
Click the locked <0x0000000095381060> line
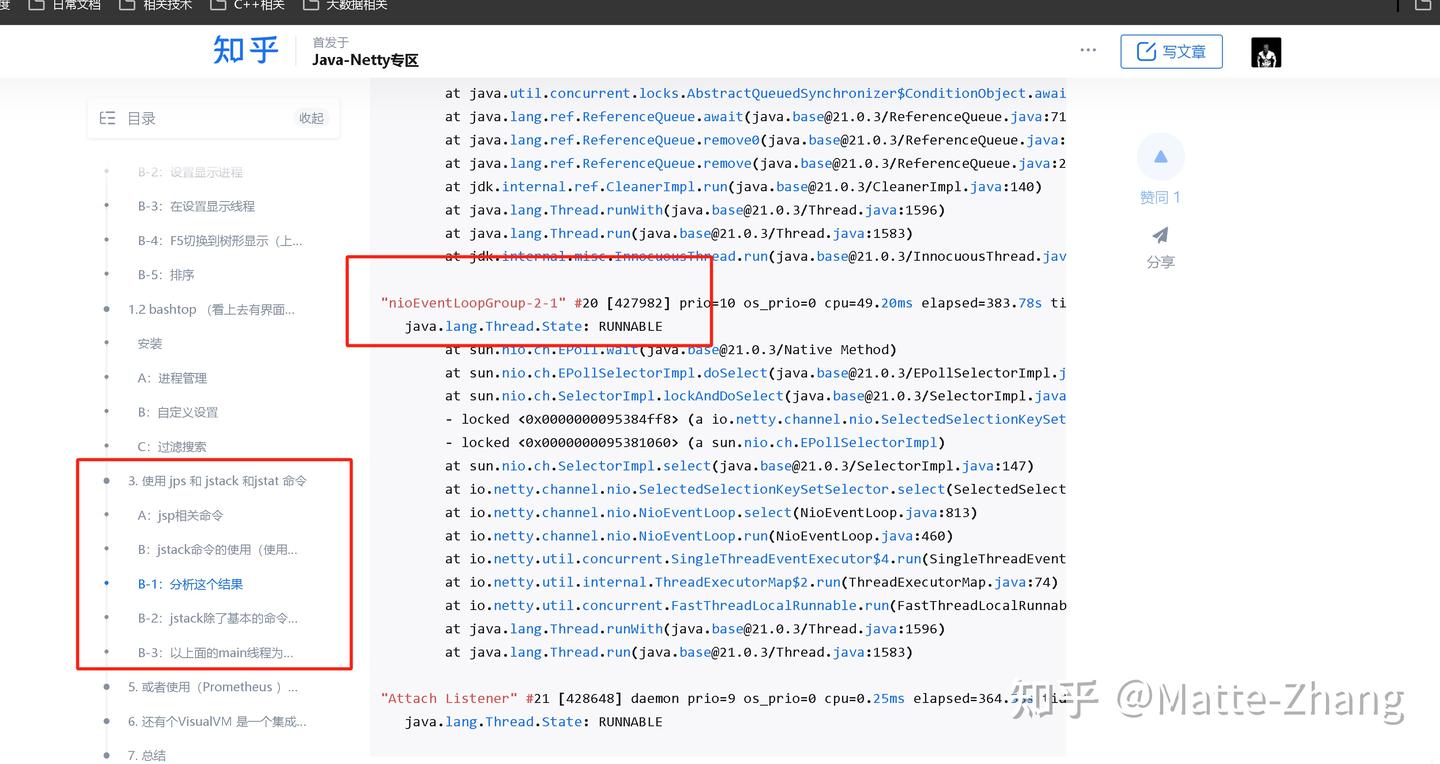695,443
